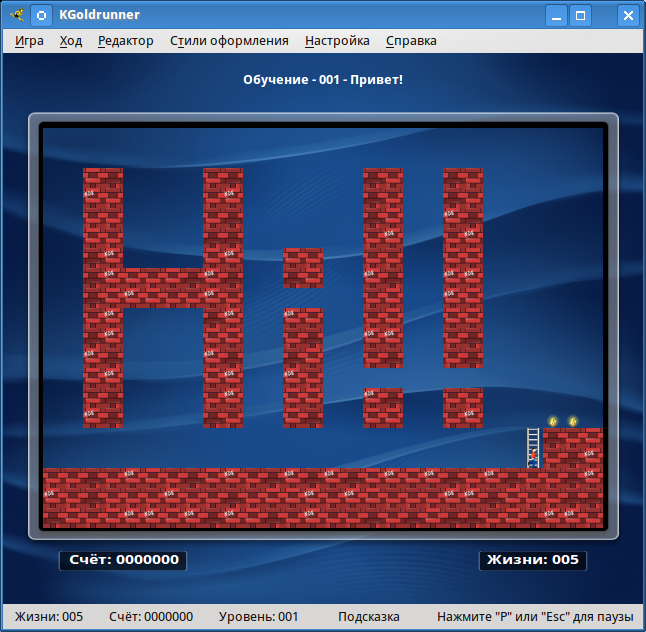The width and height of the screenshot is (646, 632).
Task: Click the left gold nugget on the brick ledge
Action: (x=553, y=421)
